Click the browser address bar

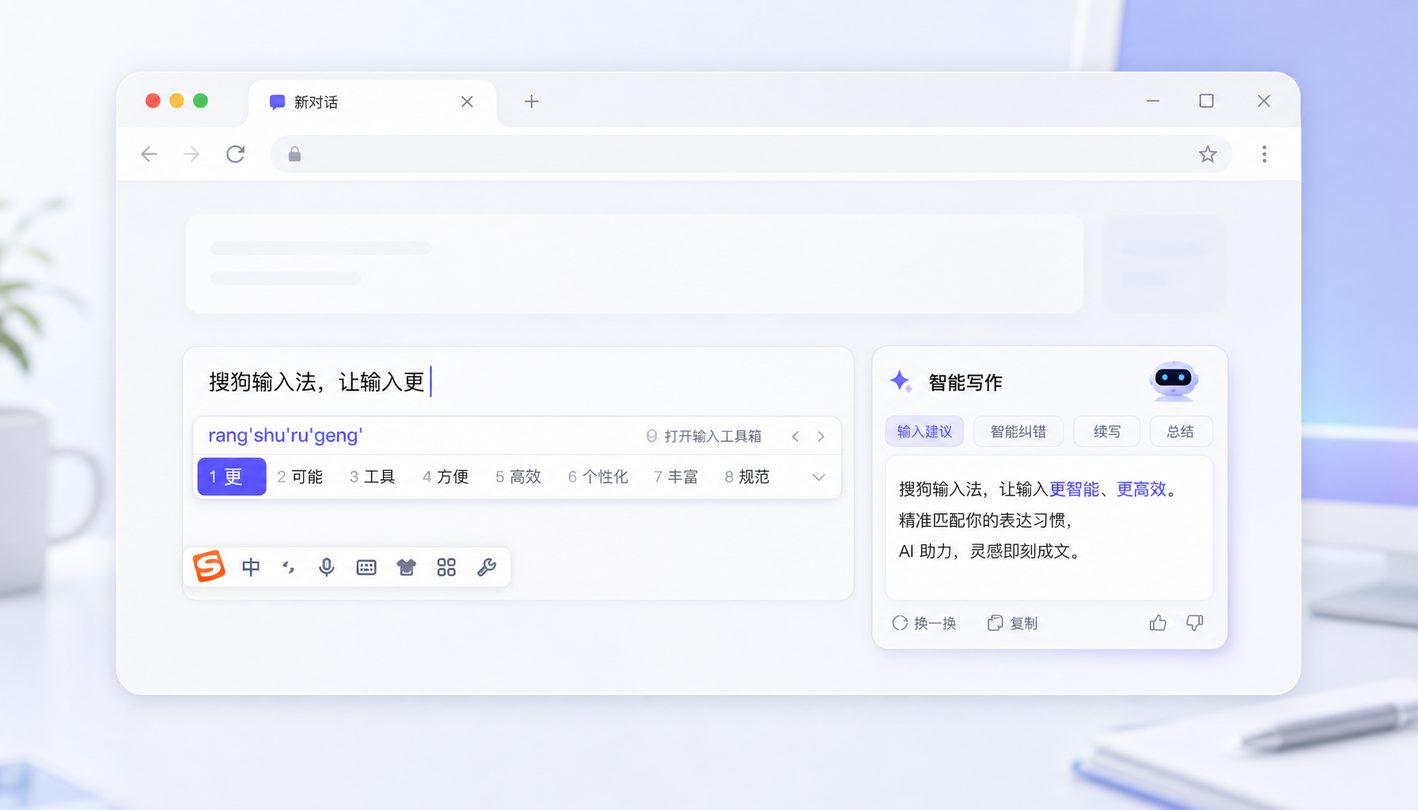point(751,154)
